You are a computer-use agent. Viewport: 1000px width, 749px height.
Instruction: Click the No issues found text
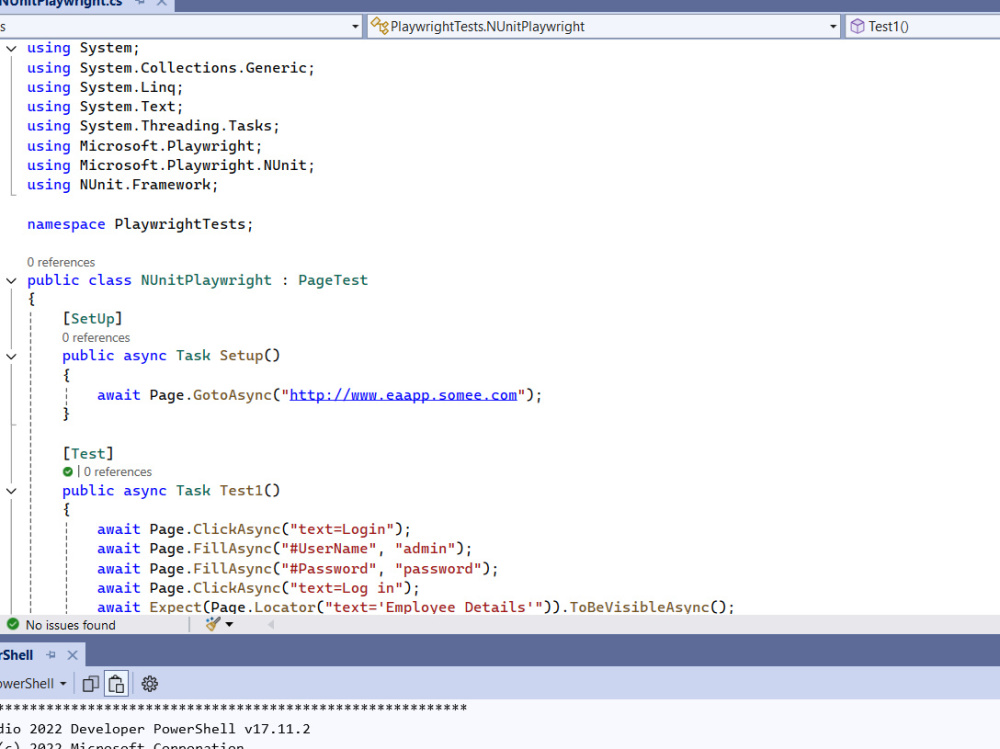(70, 625)
